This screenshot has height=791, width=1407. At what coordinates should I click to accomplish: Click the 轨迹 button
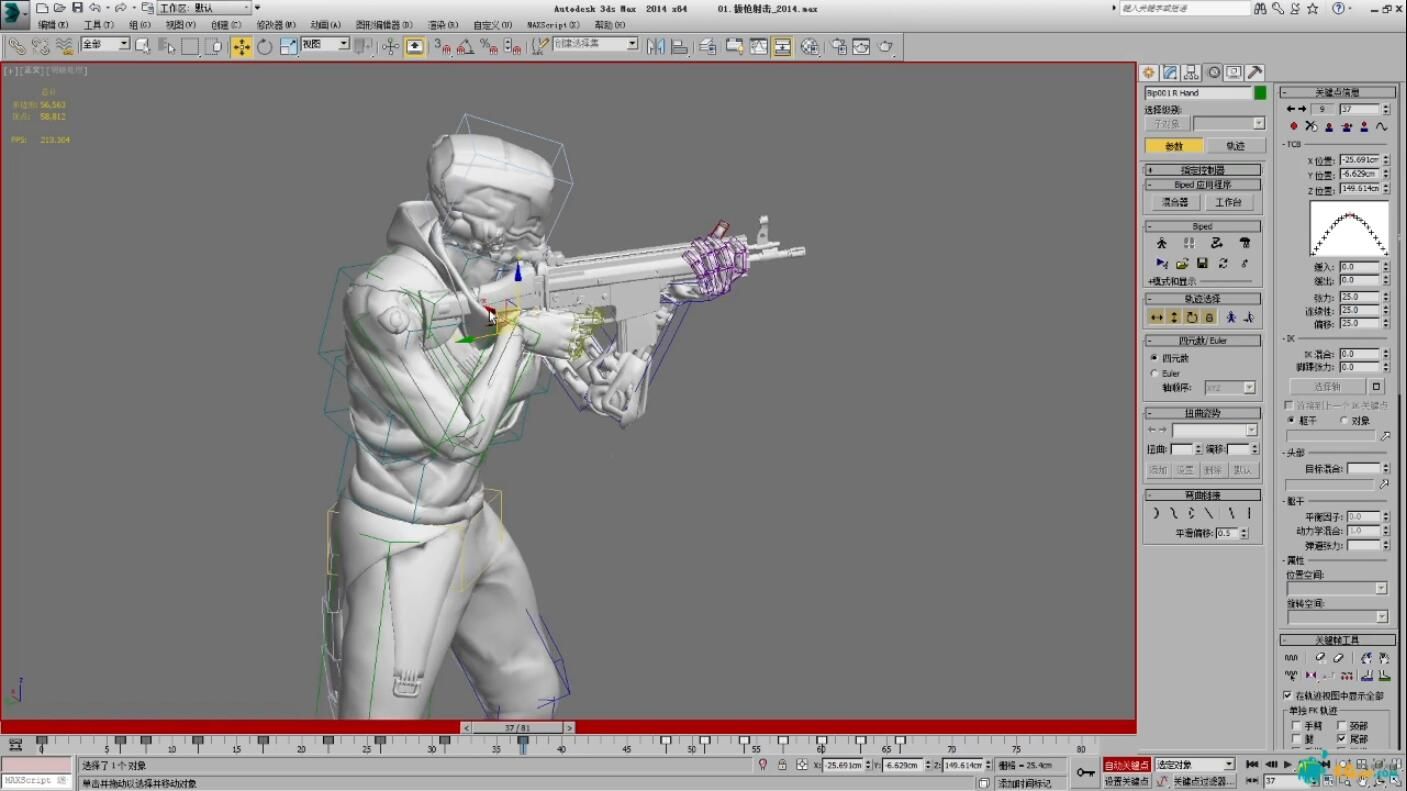tap(1235, 146)
